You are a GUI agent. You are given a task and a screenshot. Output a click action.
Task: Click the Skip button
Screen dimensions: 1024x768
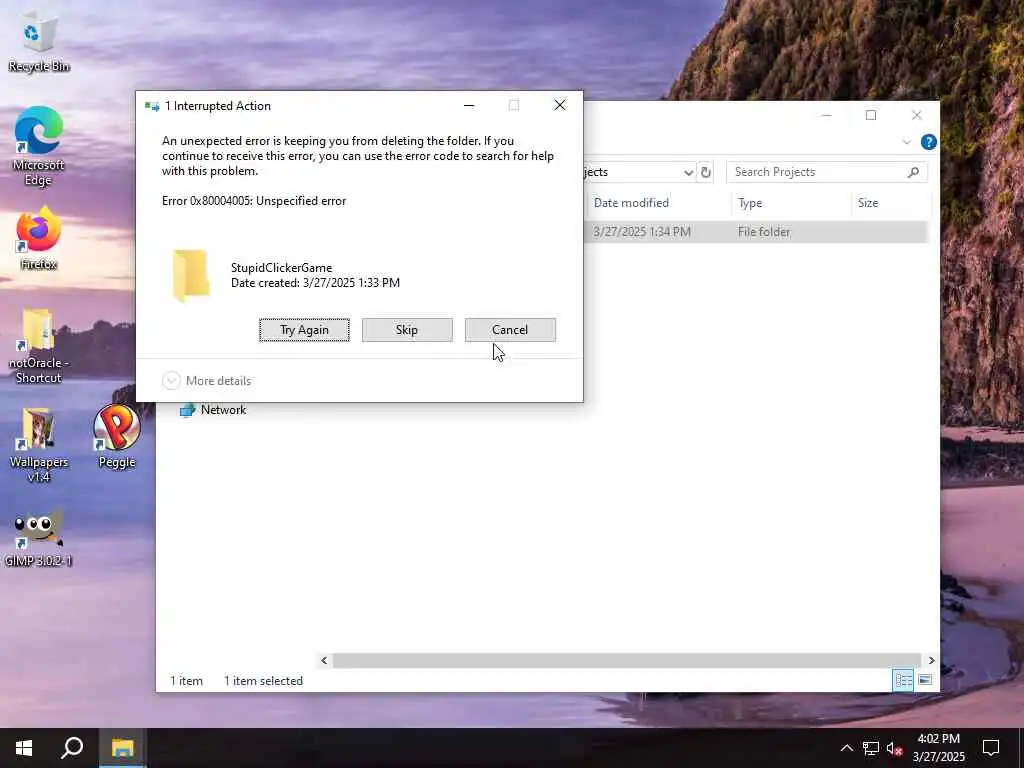point(407,330)
